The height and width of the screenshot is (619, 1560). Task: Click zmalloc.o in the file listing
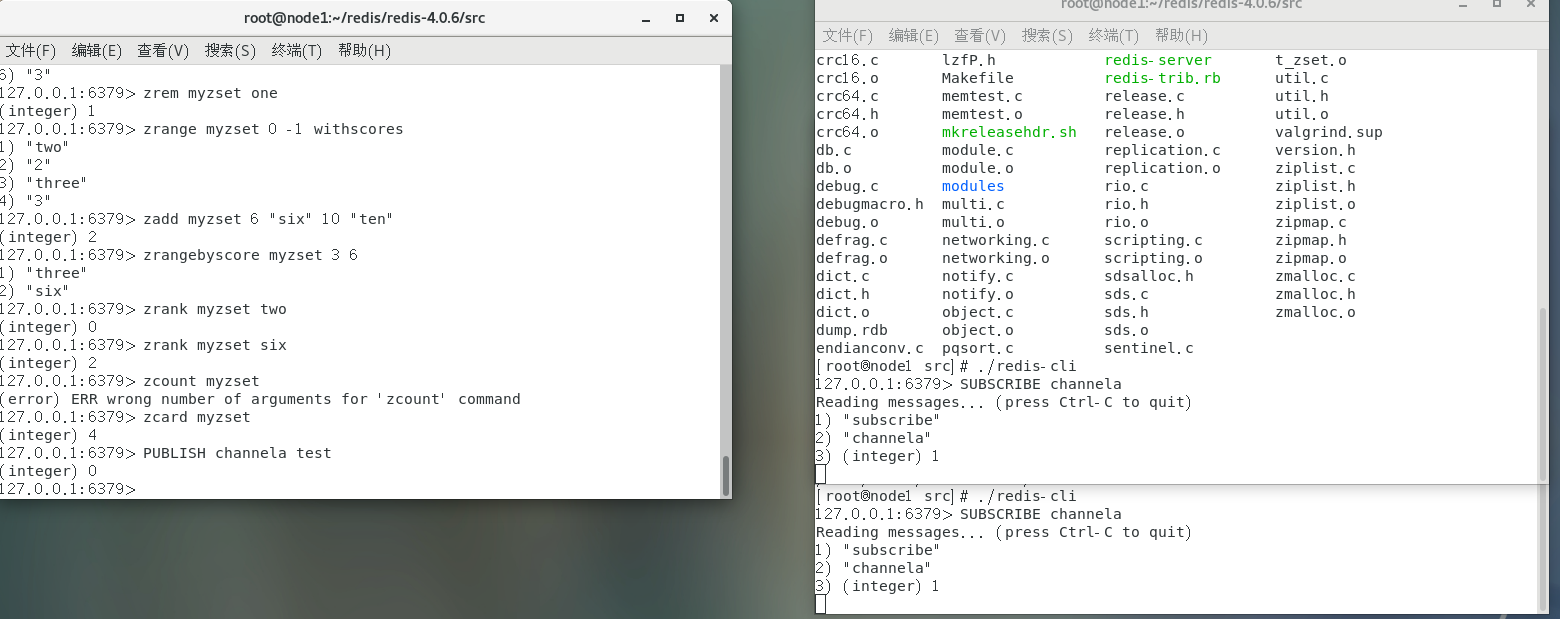pyautogui.click(x=1315, y=312)
